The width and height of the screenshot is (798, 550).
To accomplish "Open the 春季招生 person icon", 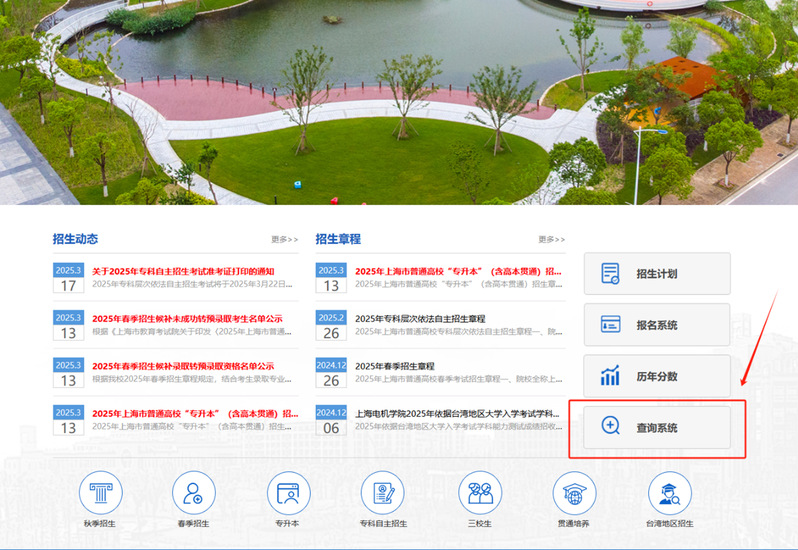I will [x=194, y=493].
